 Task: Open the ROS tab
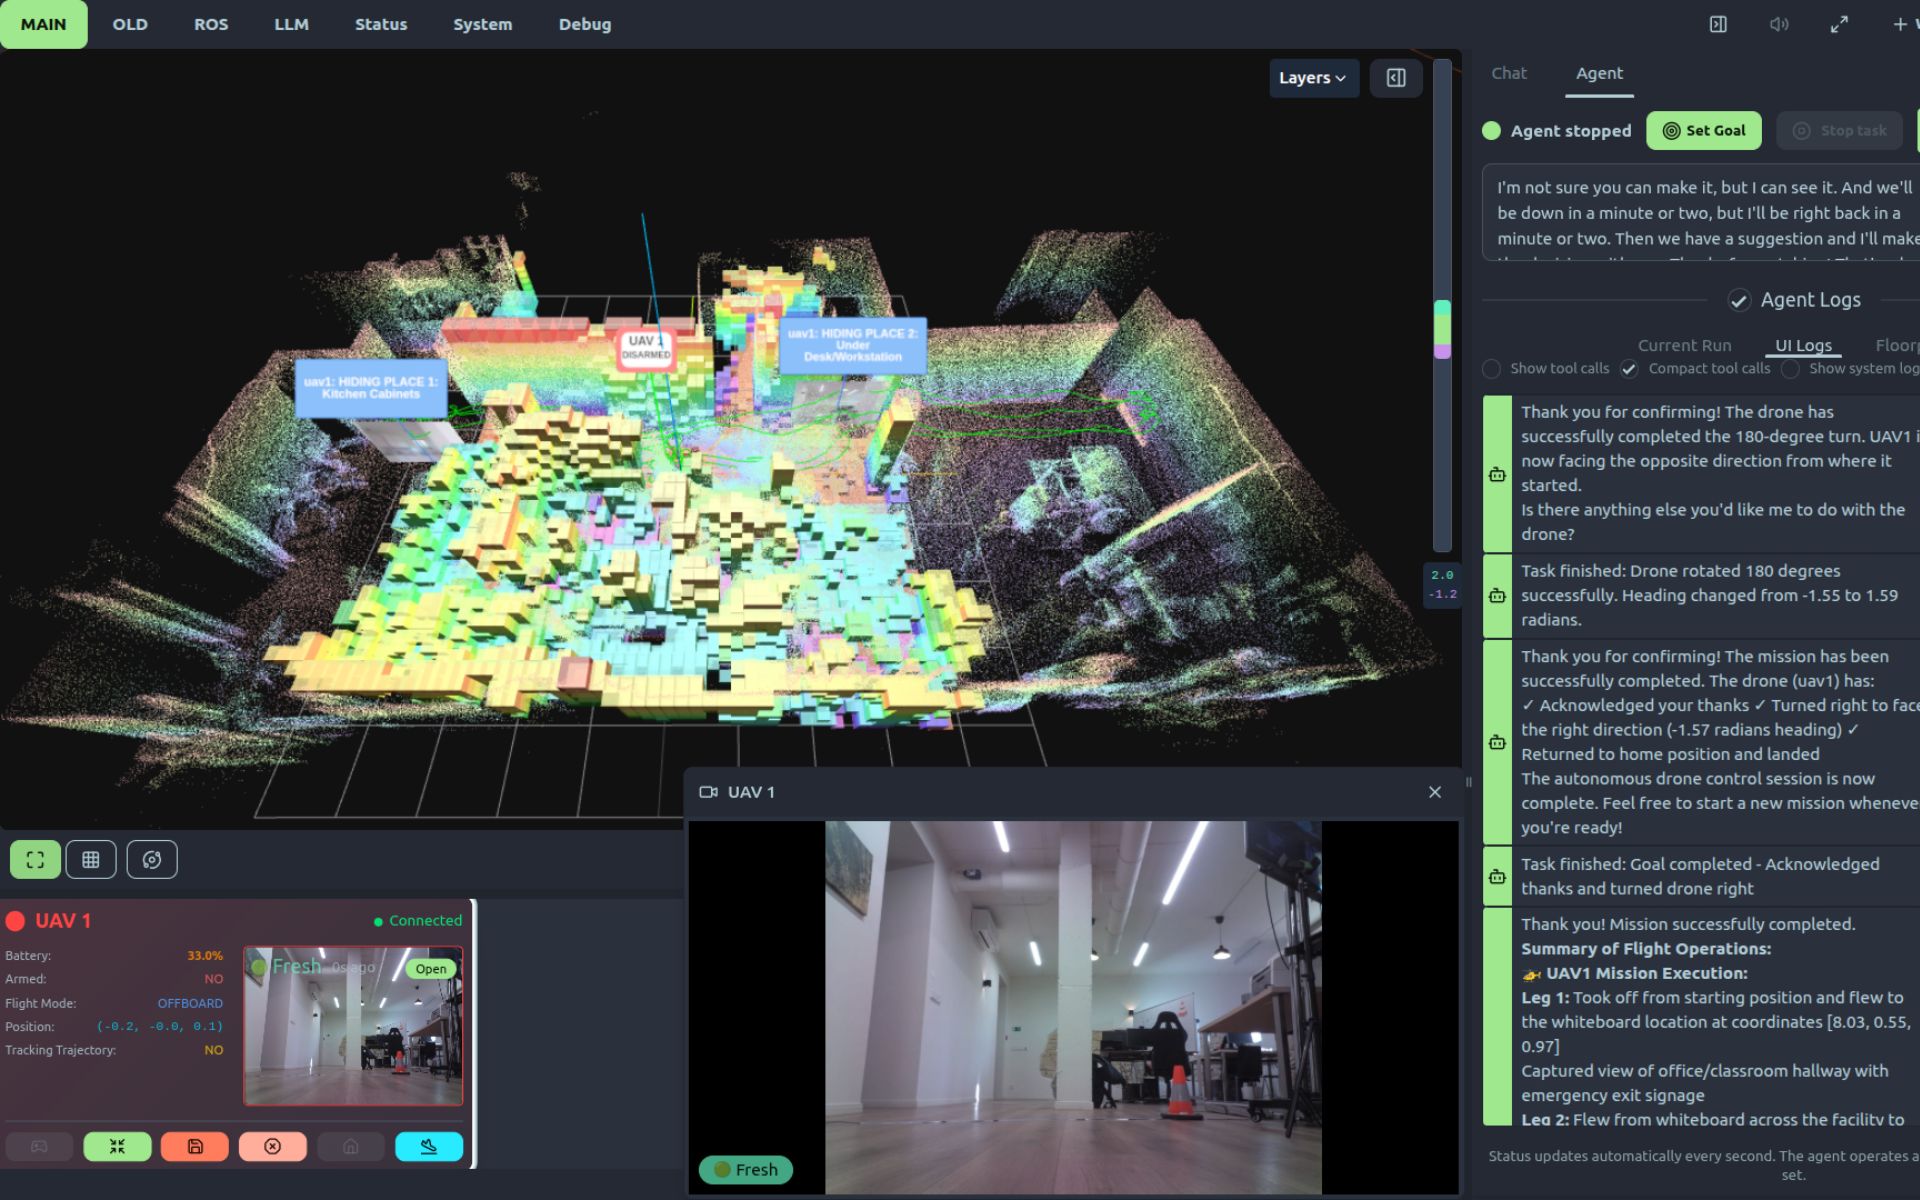(x=210, y=24)
